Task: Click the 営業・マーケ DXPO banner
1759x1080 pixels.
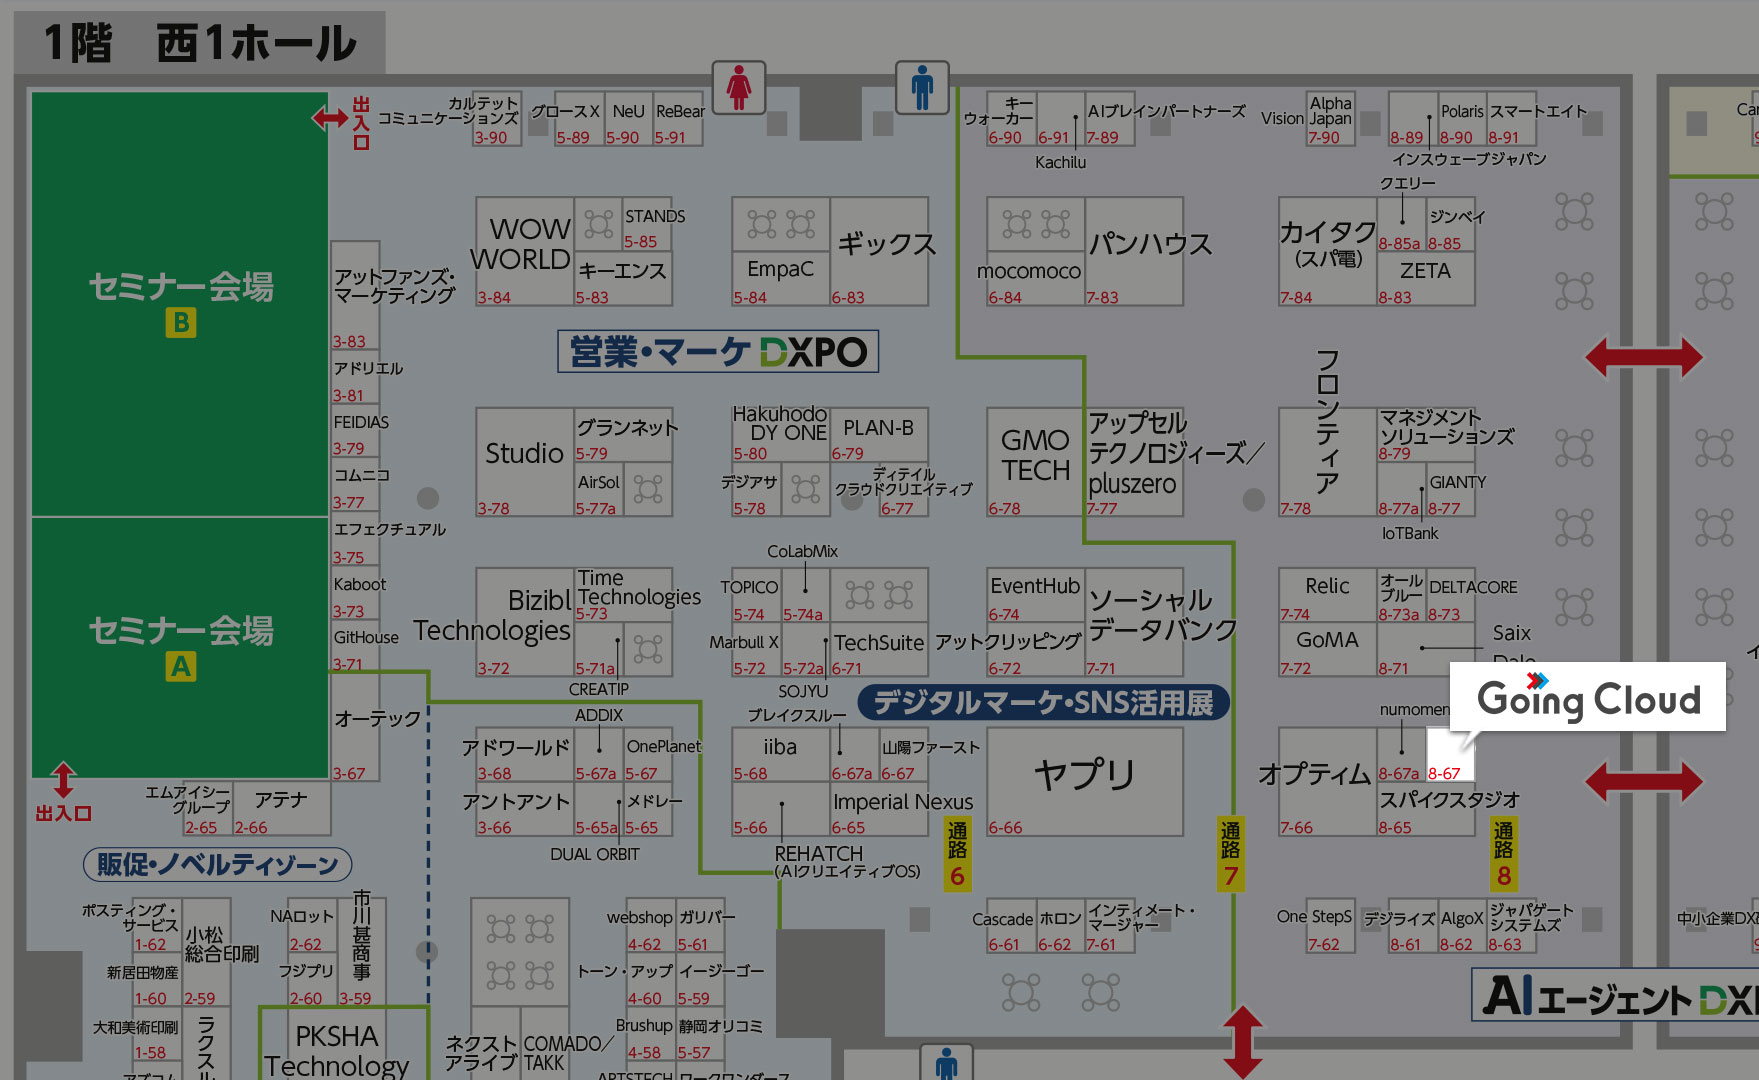Action: (x=718, y=351)
